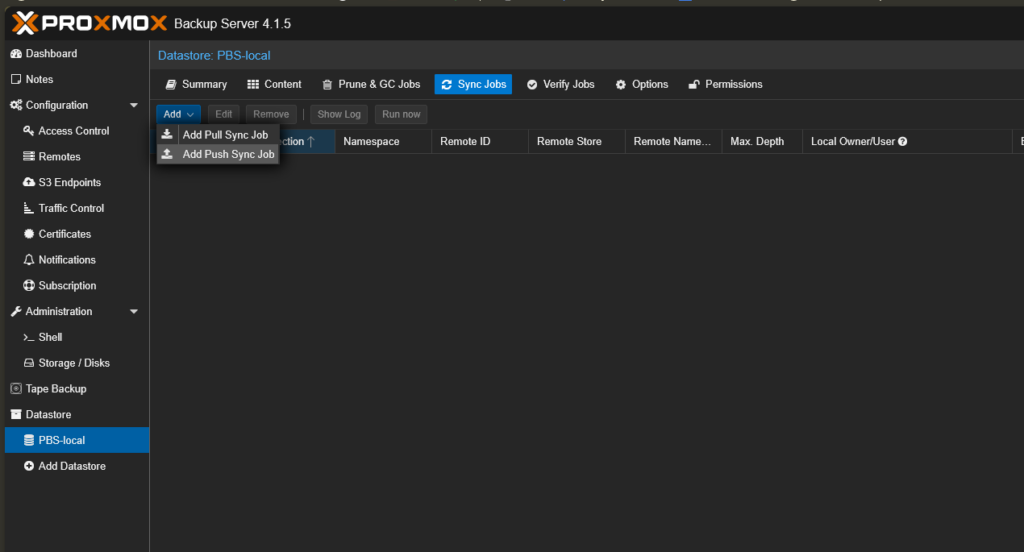The image size is (1024, 552).
Task: Collapse the Administration section arrow
Action: pos(134,312)
